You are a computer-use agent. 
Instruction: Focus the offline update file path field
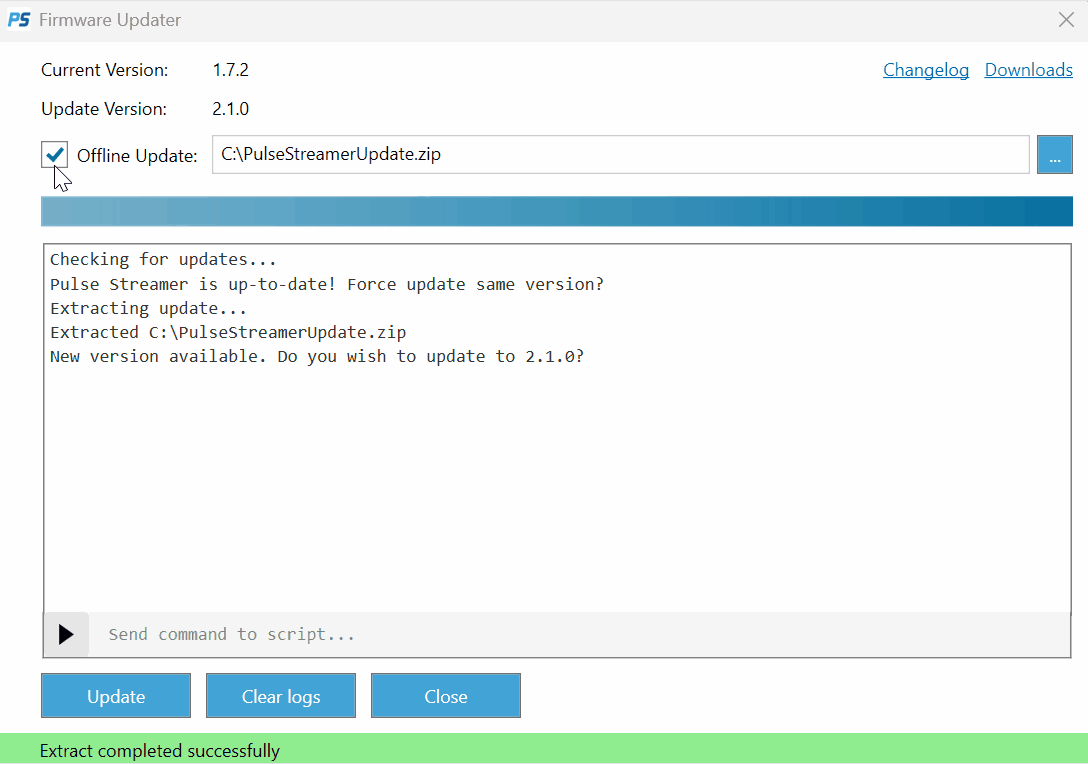[620, 155]
